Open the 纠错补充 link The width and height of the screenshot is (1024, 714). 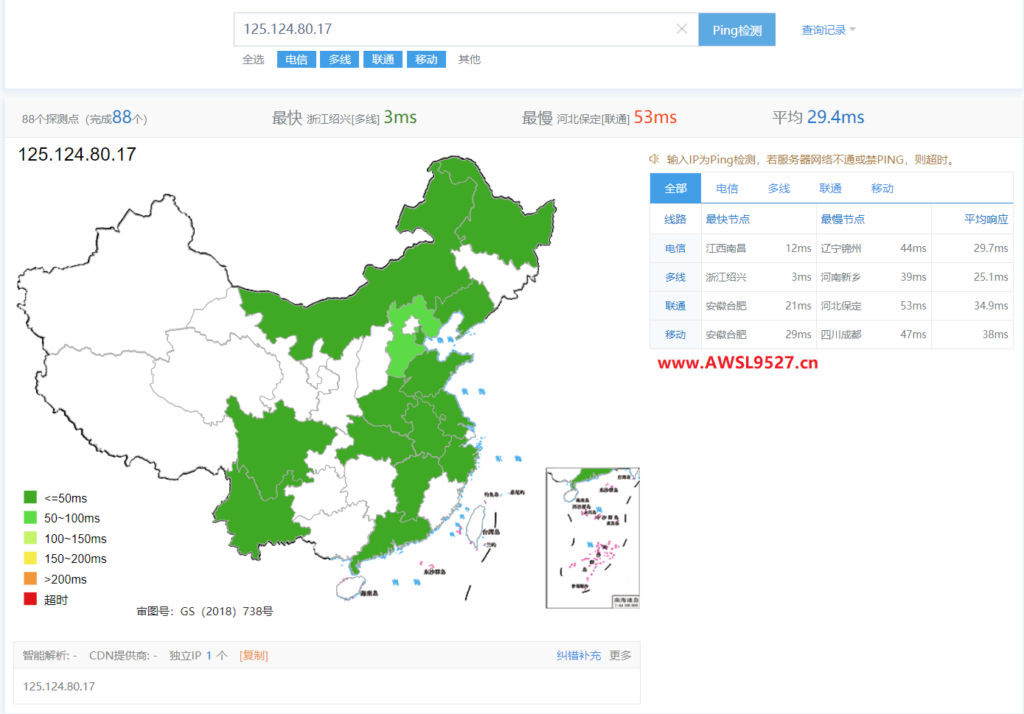(578, 656)
